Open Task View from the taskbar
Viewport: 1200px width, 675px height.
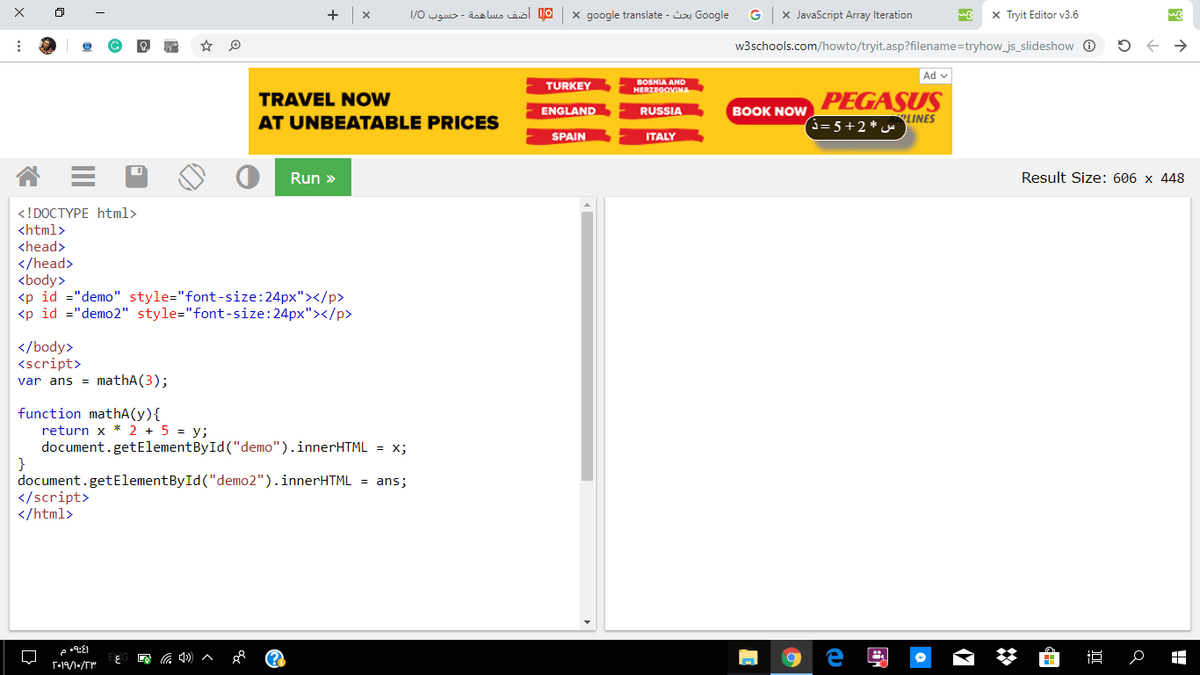[1094, 658]
